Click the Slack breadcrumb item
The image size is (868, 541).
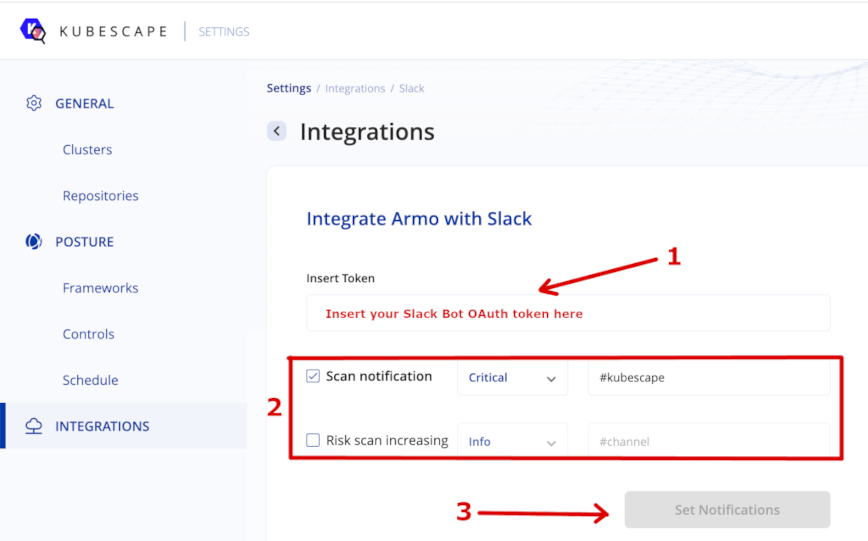411,89
